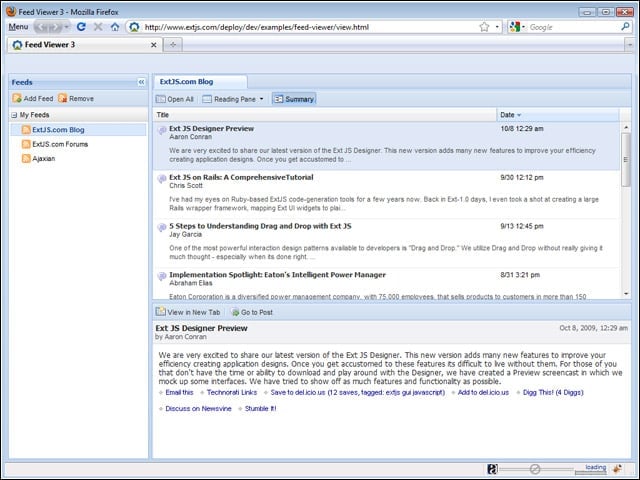Image resolution: width=640 pixels, height=480 pixels.
Task: Open the Technorati Links link
Action: pyautogui.click(x=232, y=393)
